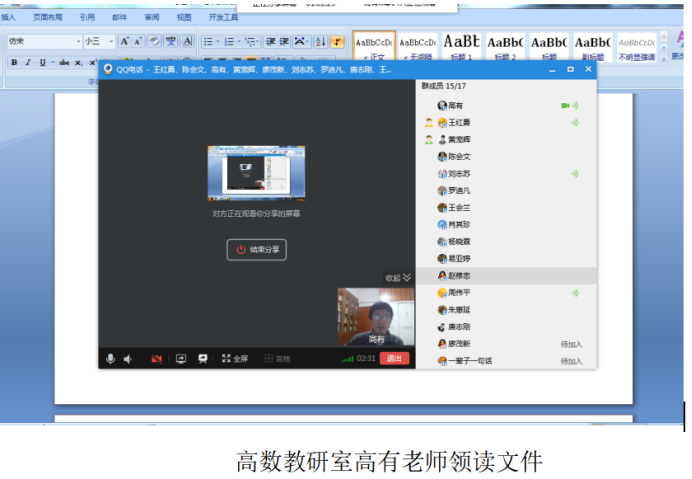Apply bold formatting in Word ribbon
Image resolution: width=692 pixels, height=479 pixels.
[x=14, y=63]
